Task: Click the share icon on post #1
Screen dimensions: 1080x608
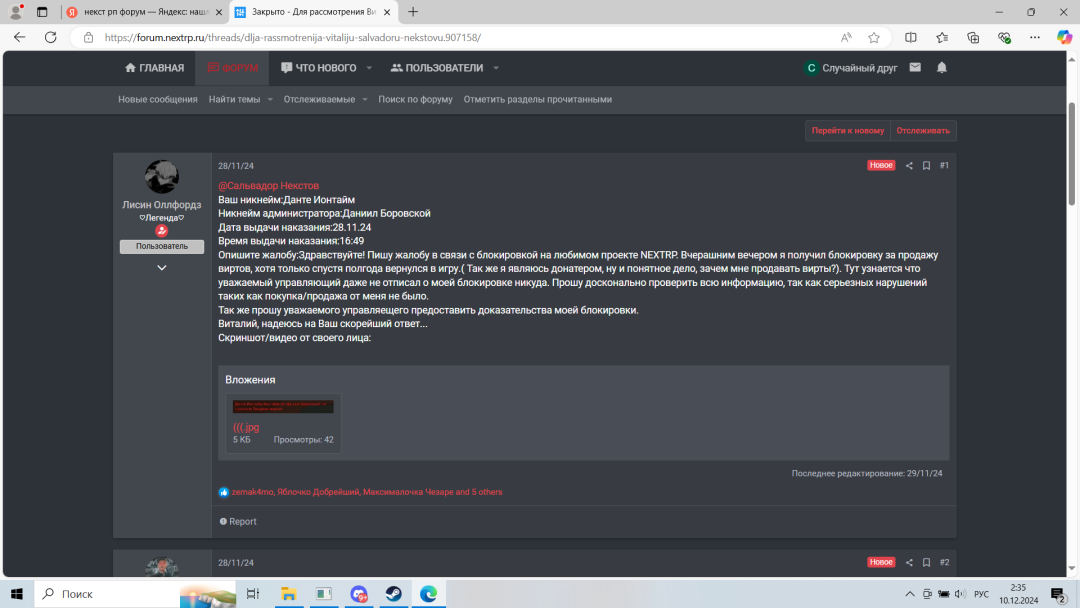Action: click(909, 166)
